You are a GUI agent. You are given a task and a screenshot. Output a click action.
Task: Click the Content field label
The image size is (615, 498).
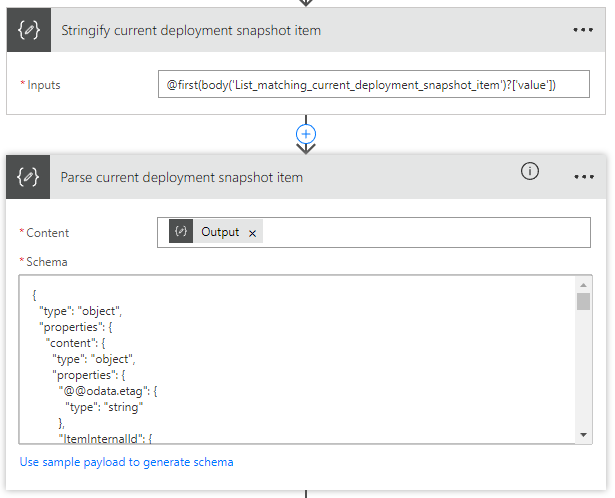tap(47, 232)
